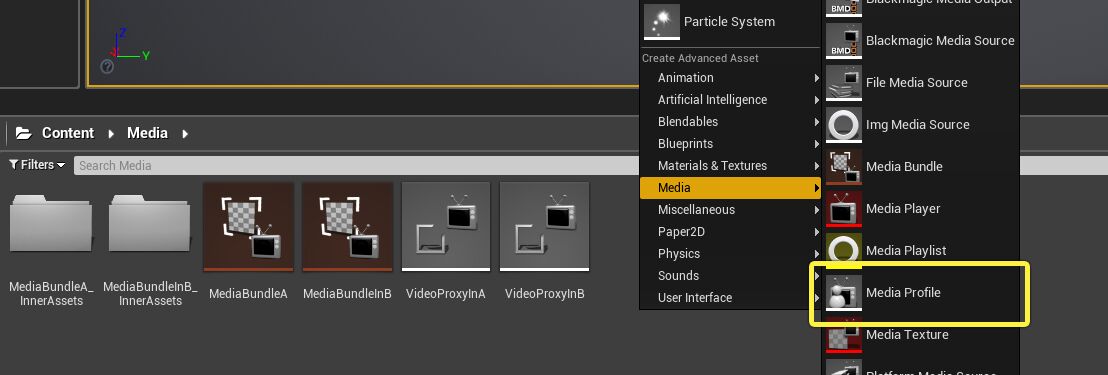Image resolution: width=1108 pixels, height=375 pixels.
Task: Click the Create Advanced Asset heading
Action: (700, 58)
